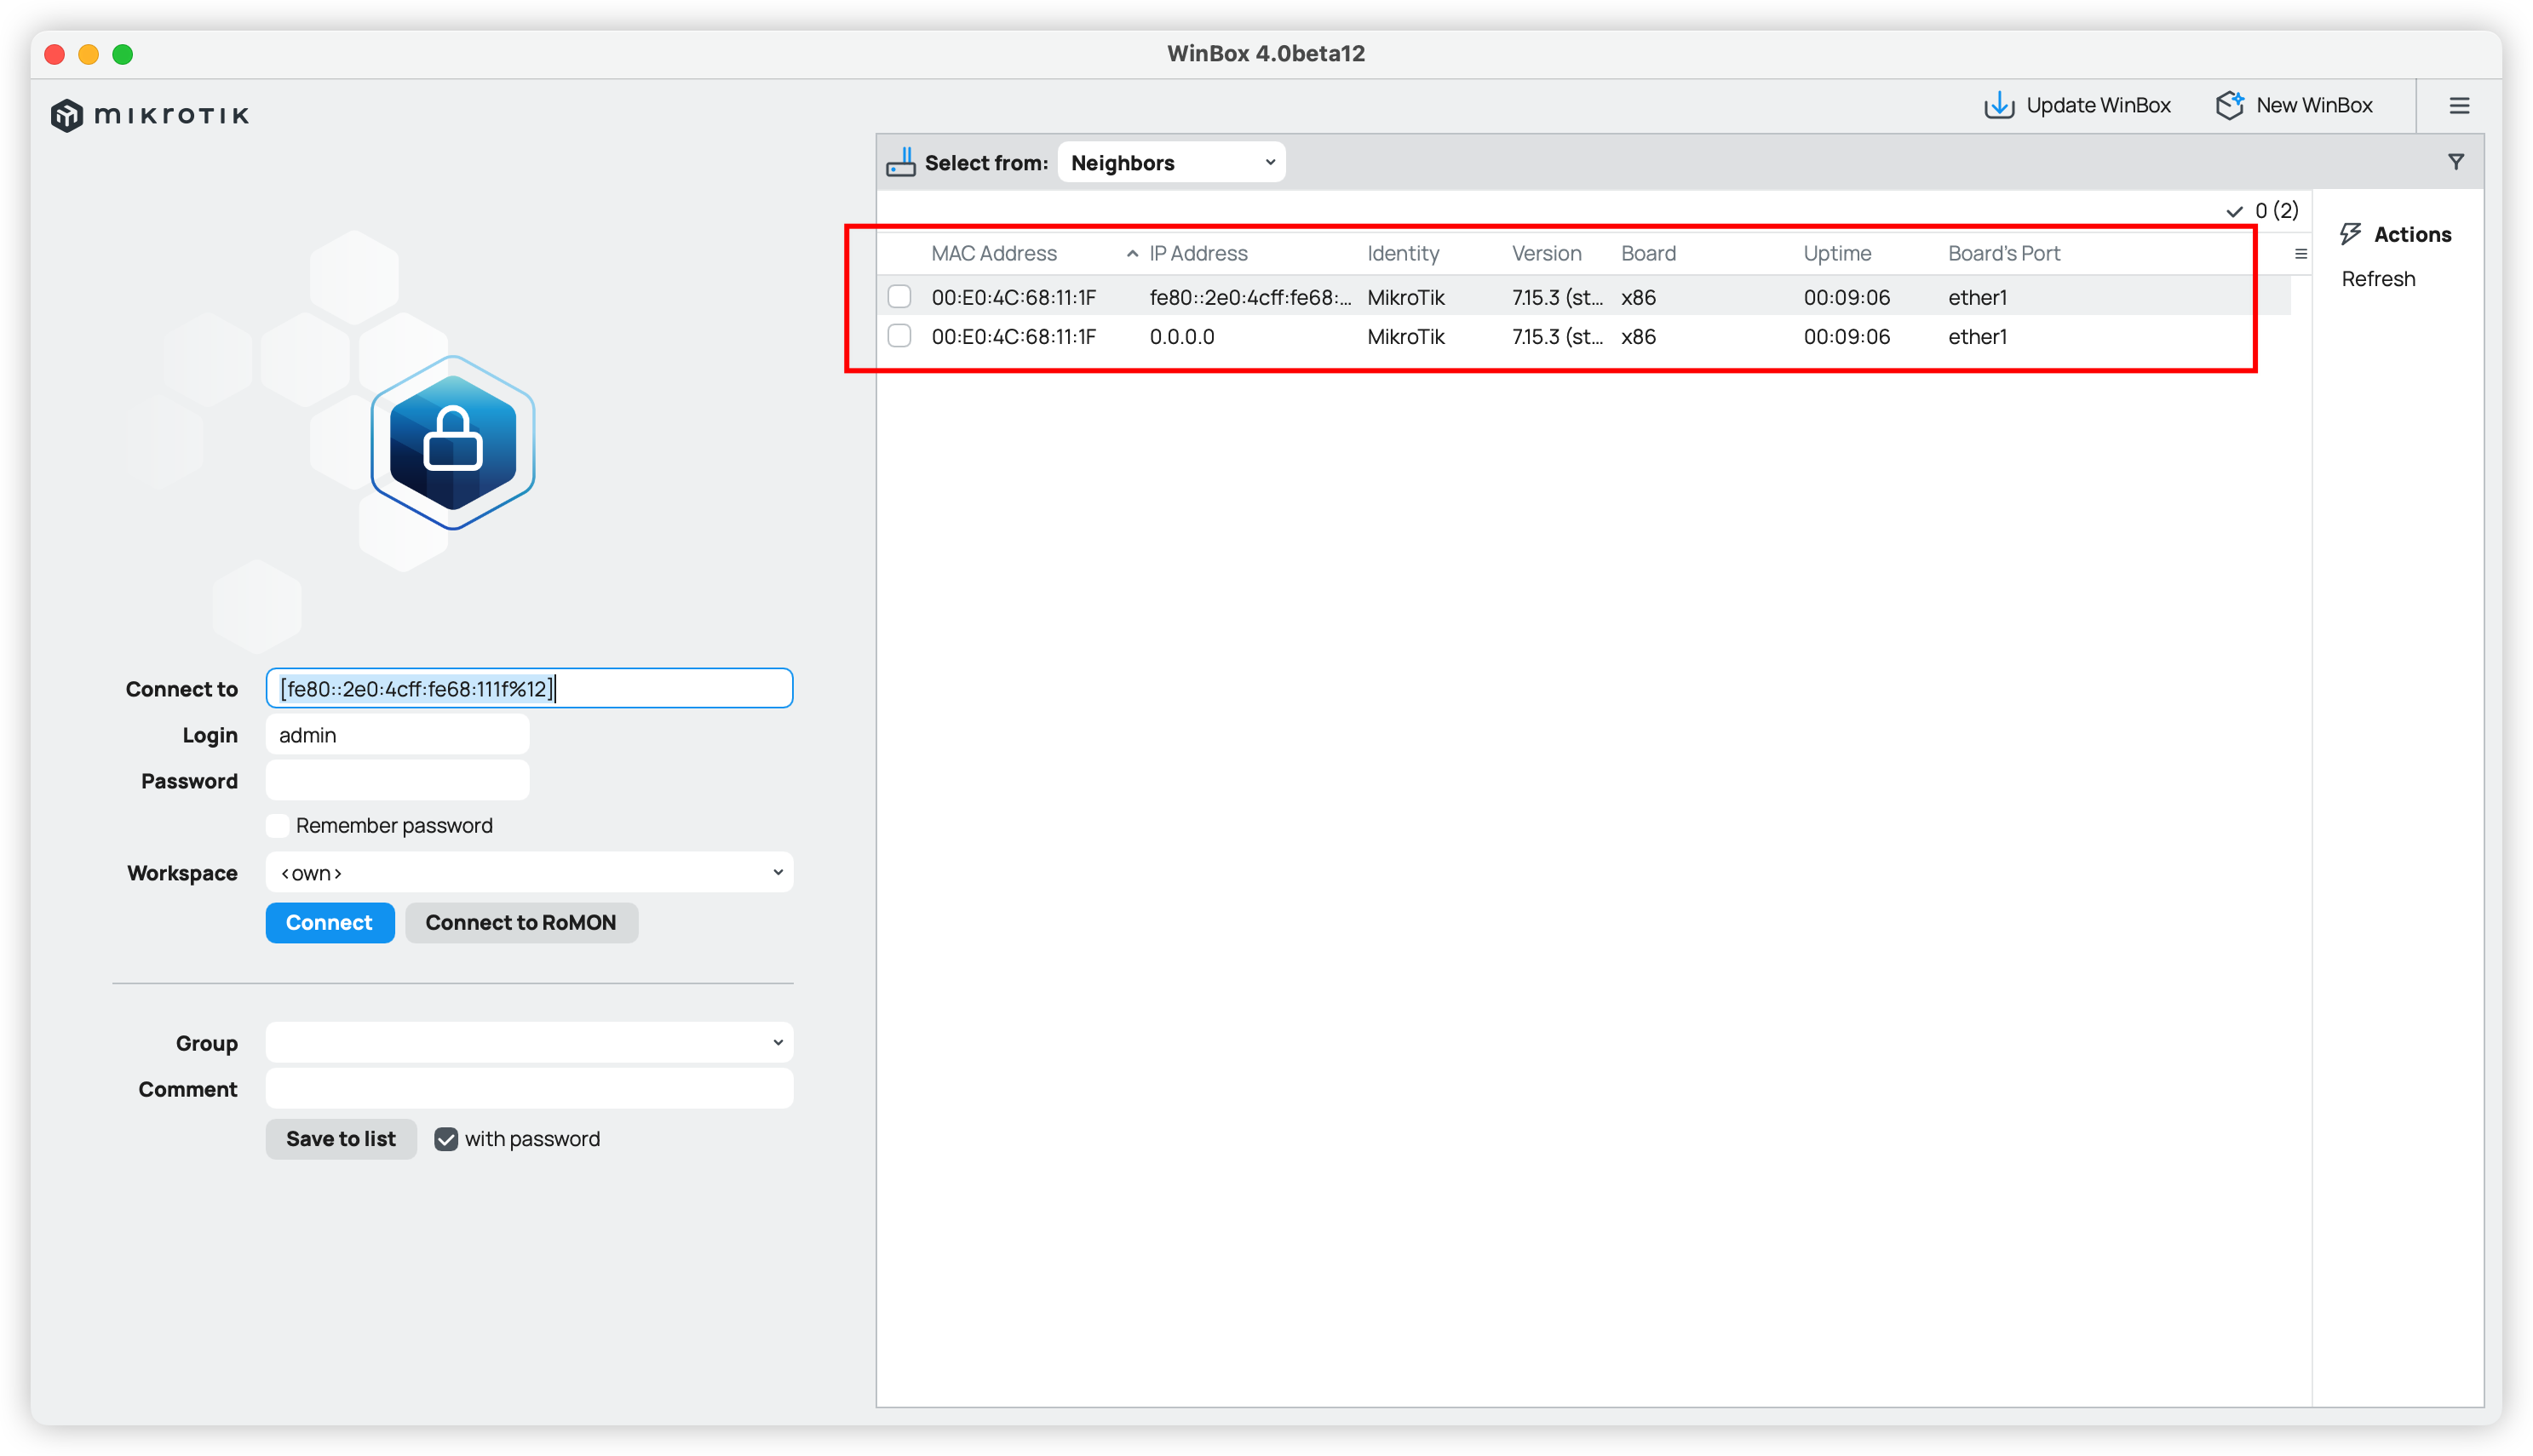Sort by the MAC Address column
The width and height of the screenshot is (2533, 1456).
pos(993,253)
